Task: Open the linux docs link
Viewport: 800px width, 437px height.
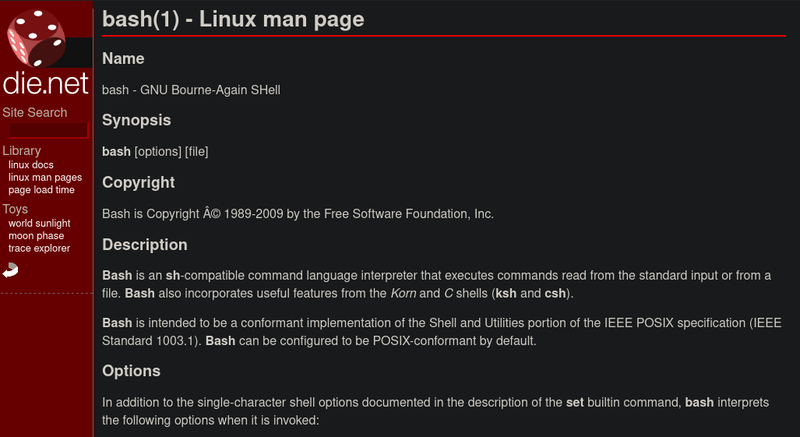Action: (31, 165)
